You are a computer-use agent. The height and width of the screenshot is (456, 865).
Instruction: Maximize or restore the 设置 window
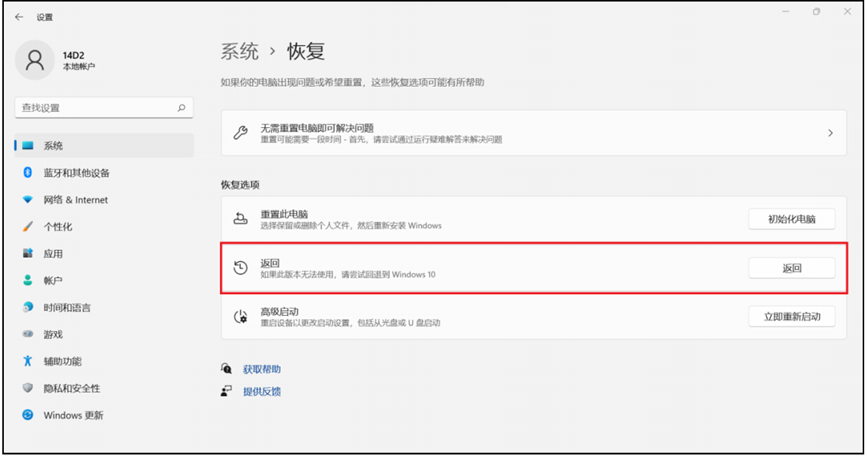(816, 12)
